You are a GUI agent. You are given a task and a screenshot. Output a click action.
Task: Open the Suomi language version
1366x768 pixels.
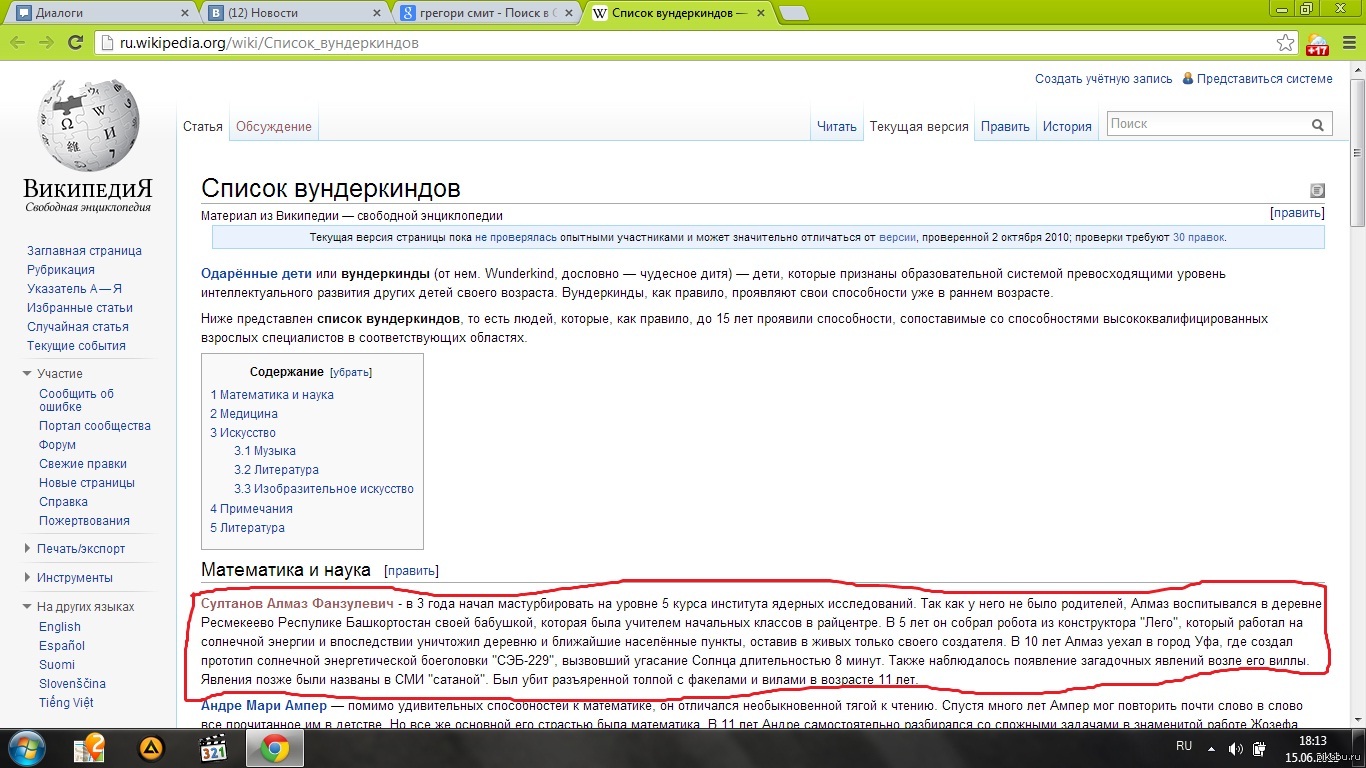[x=57, y=665]
